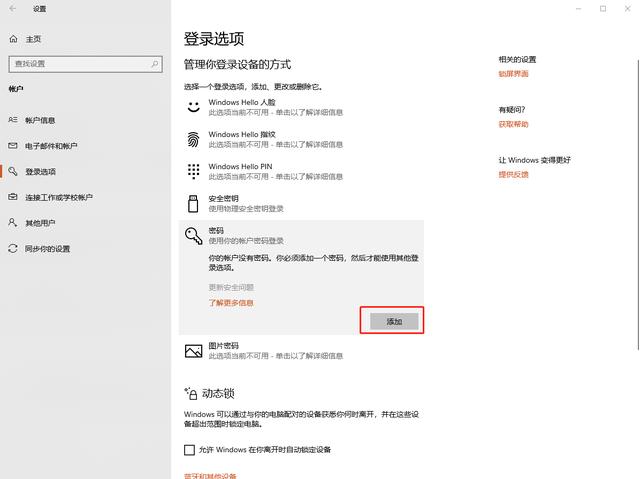This screenshot has height=479, width=640.
Task: Click the key icon next to 登录选项
Action: coord(13,171)
